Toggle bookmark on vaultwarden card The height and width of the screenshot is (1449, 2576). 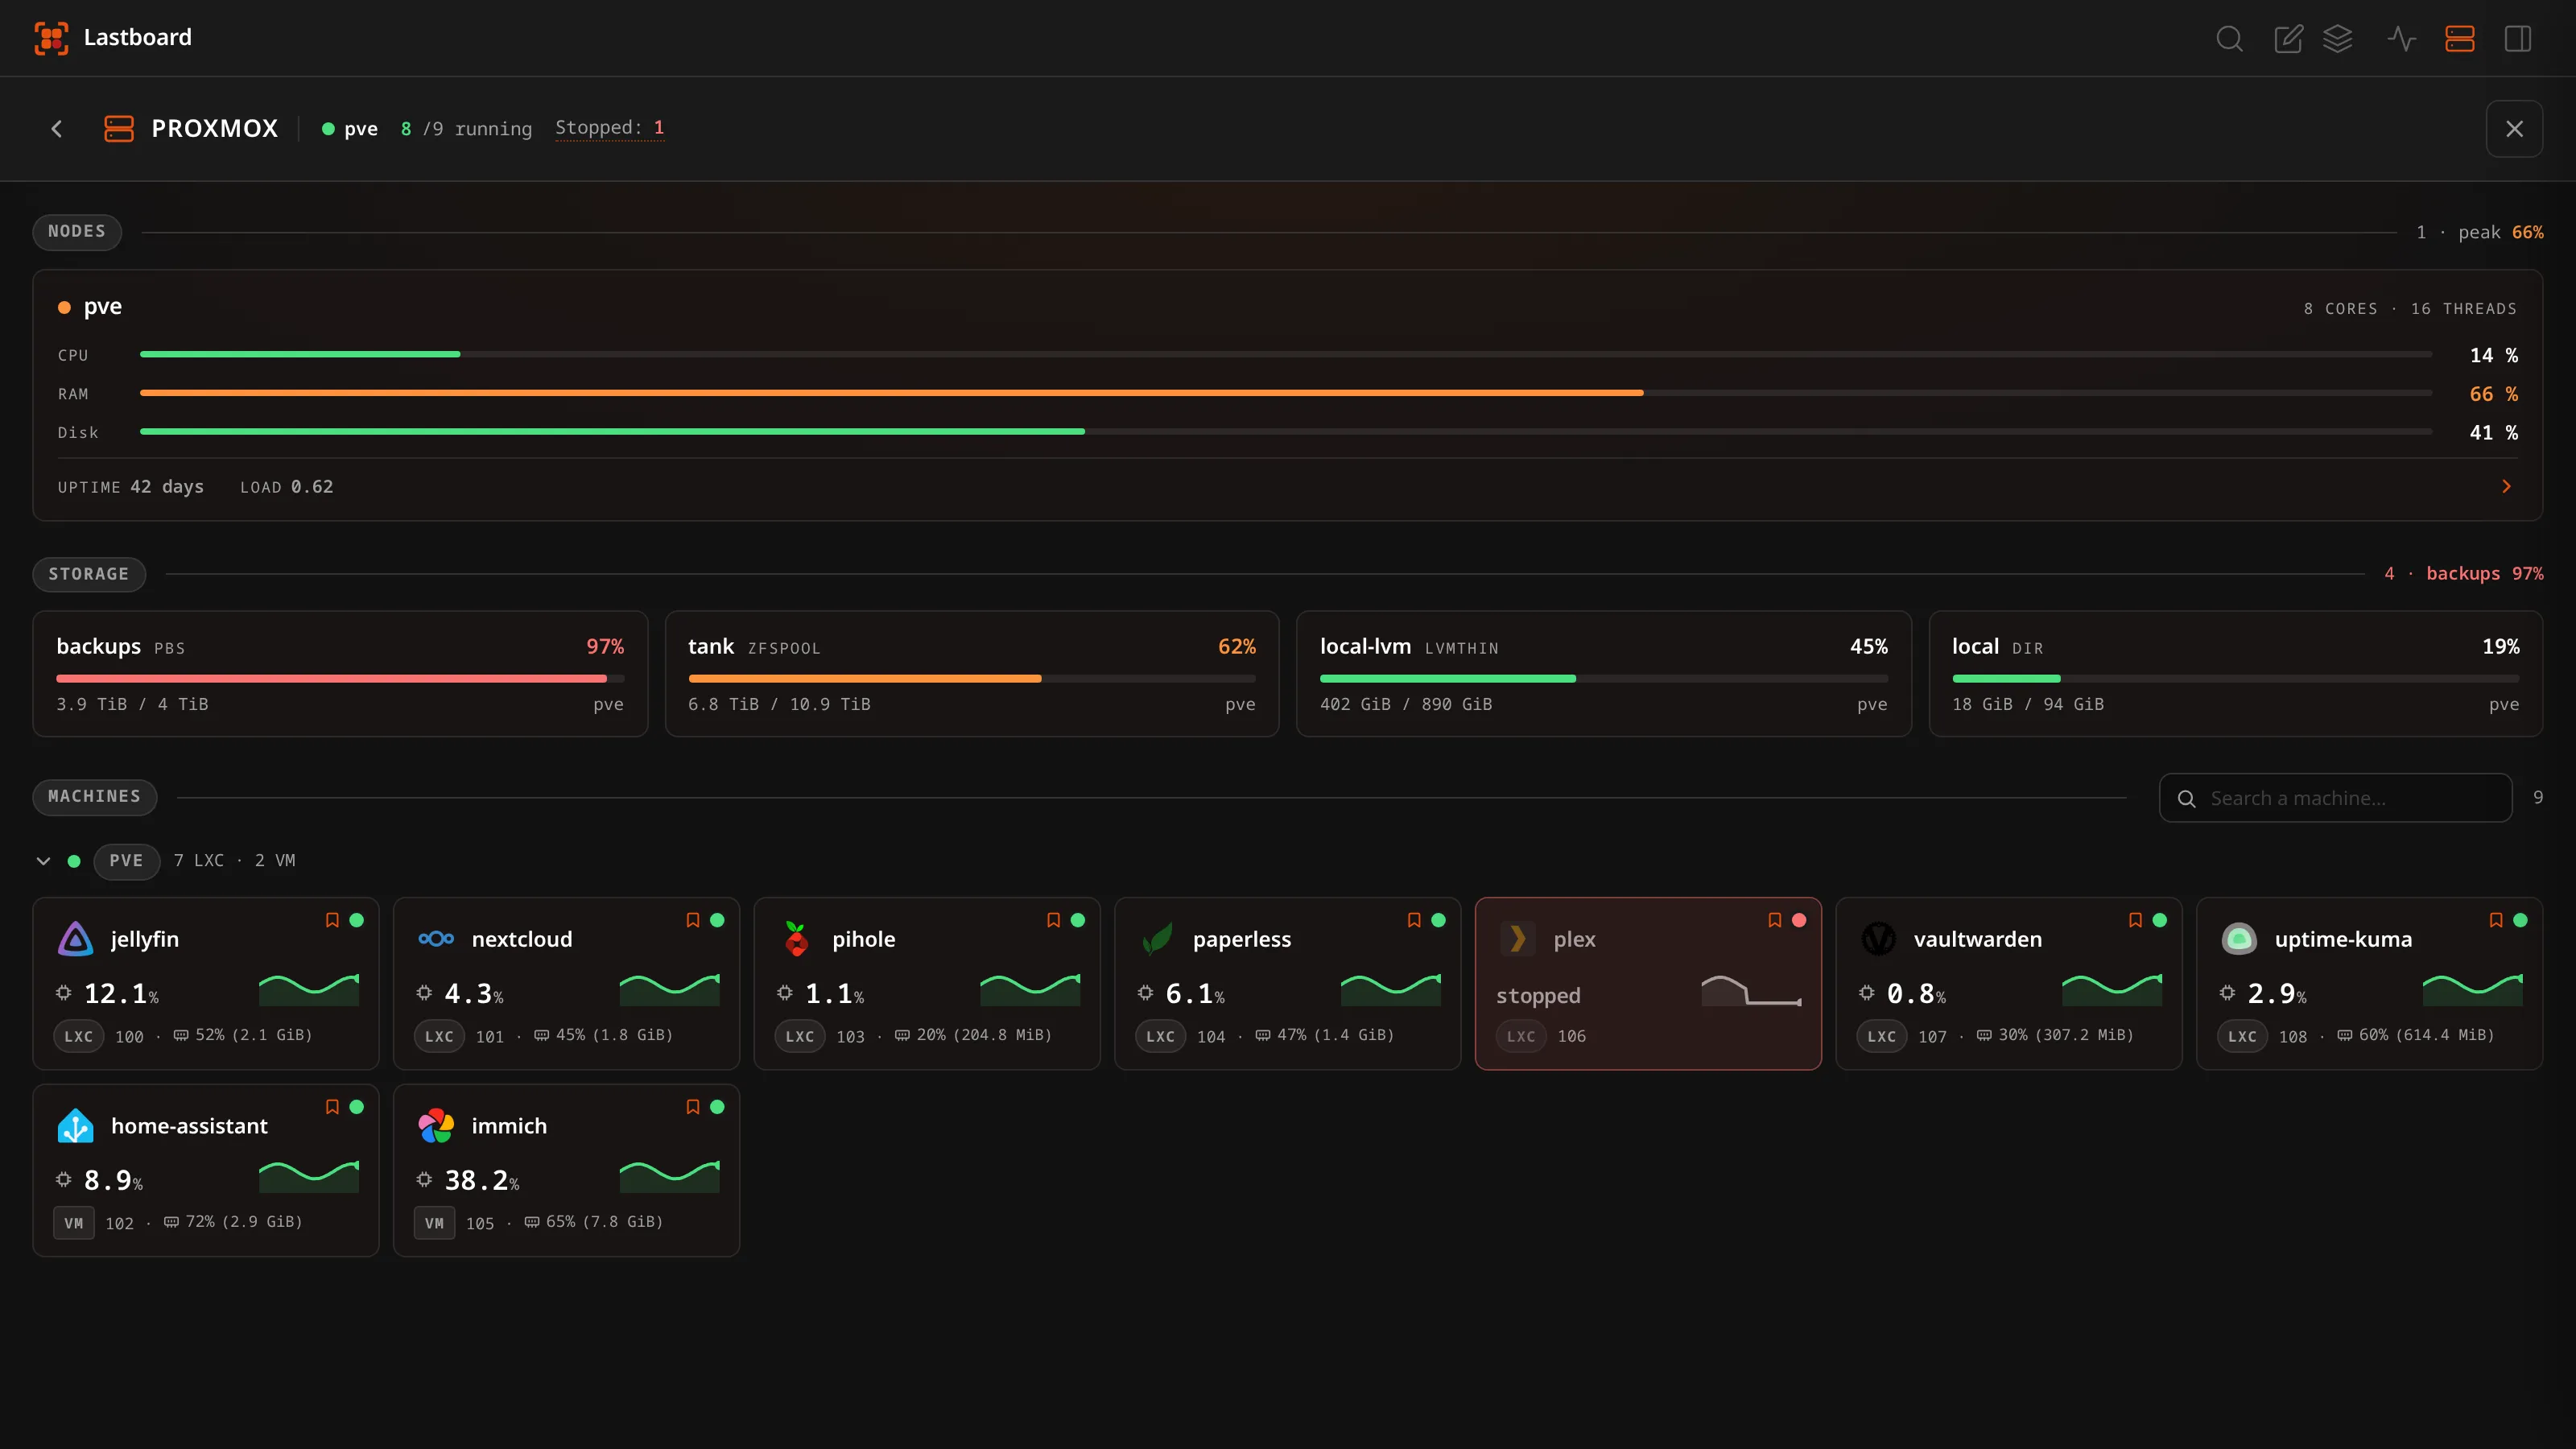coord(2135,920)
